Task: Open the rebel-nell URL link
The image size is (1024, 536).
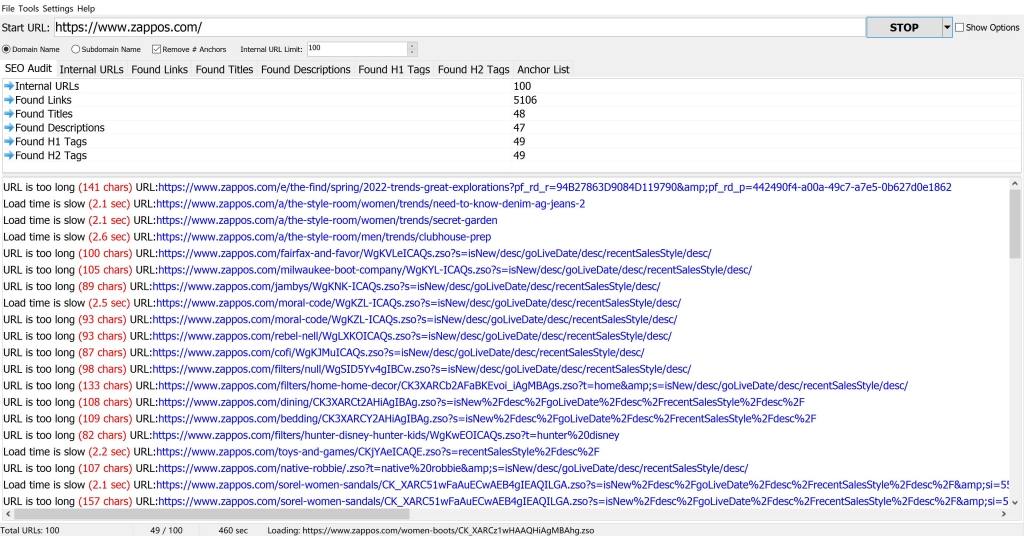Action: tap(411, 336)
